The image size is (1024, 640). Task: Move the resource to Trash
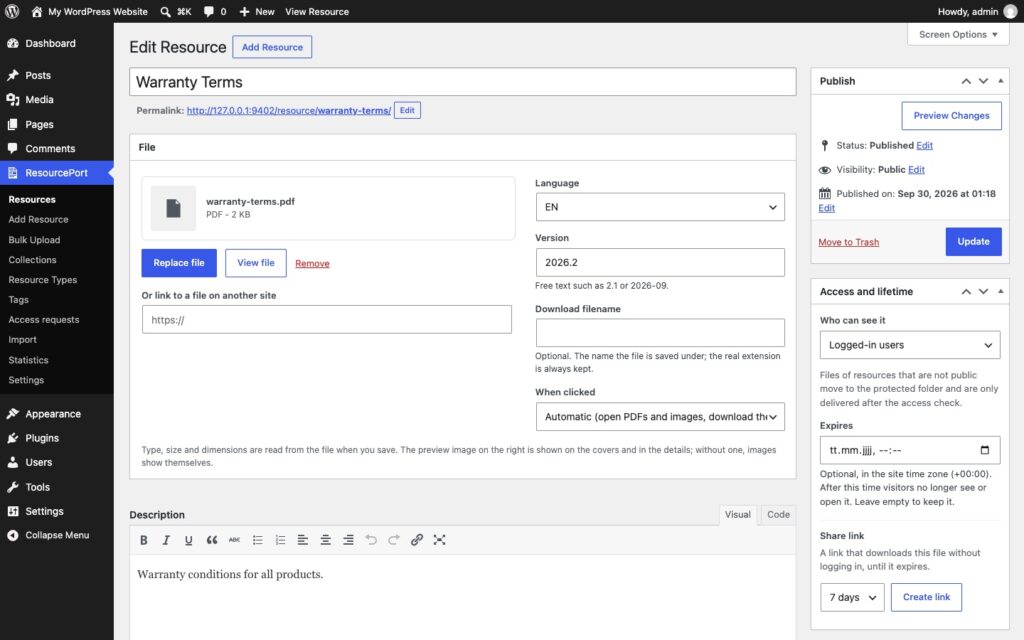pos(848,242)
